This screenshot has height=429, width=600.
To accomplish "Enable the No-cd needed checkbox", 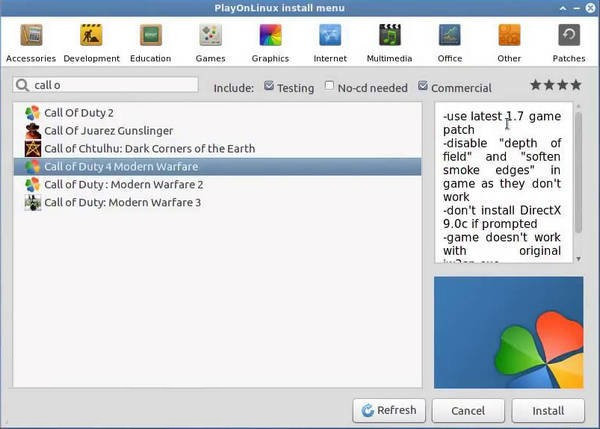I will pos(329,87).
